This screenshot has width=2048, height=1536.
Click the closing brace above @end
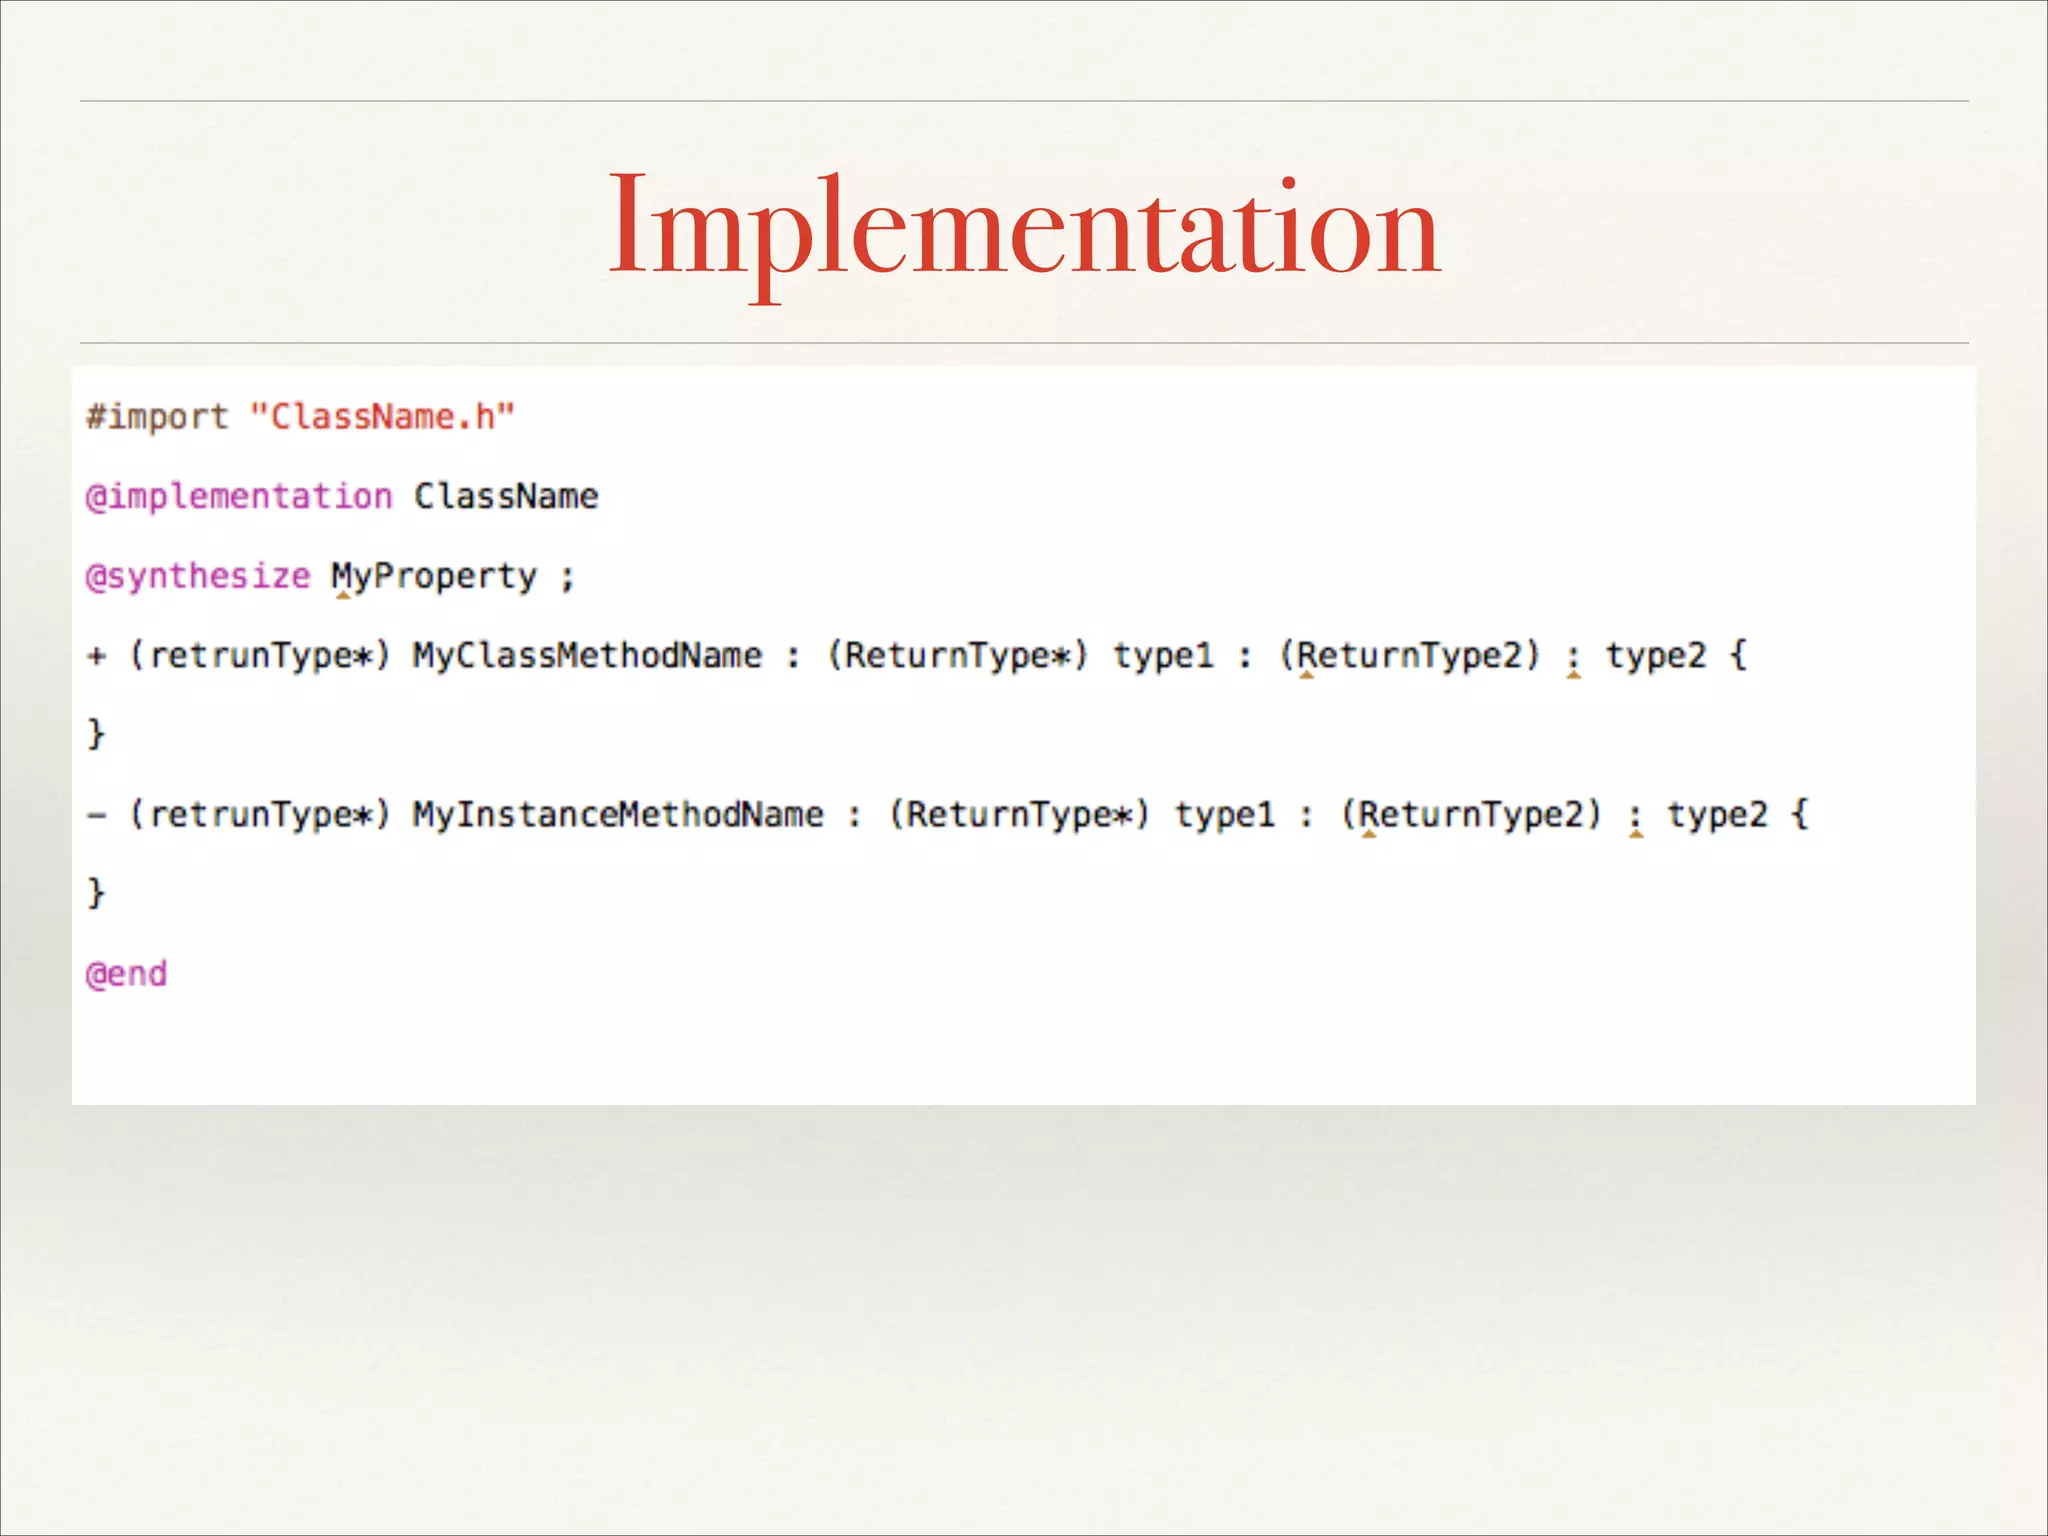coord(96,892)
